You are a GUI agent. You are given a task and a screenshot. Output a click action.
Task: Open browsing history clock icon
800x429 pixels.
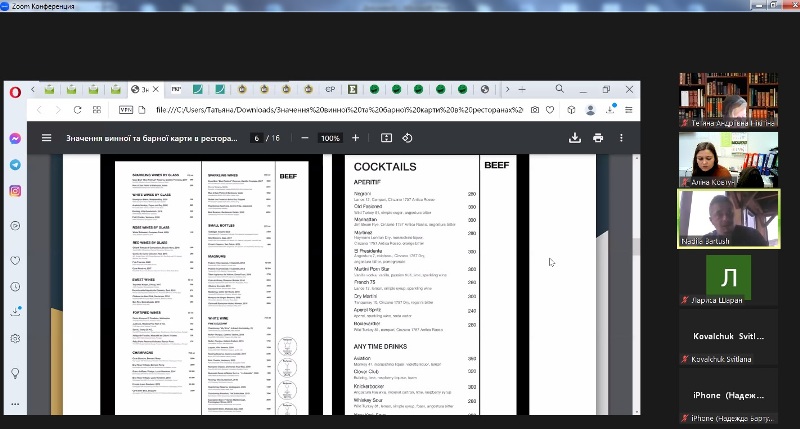coord(16,286)
